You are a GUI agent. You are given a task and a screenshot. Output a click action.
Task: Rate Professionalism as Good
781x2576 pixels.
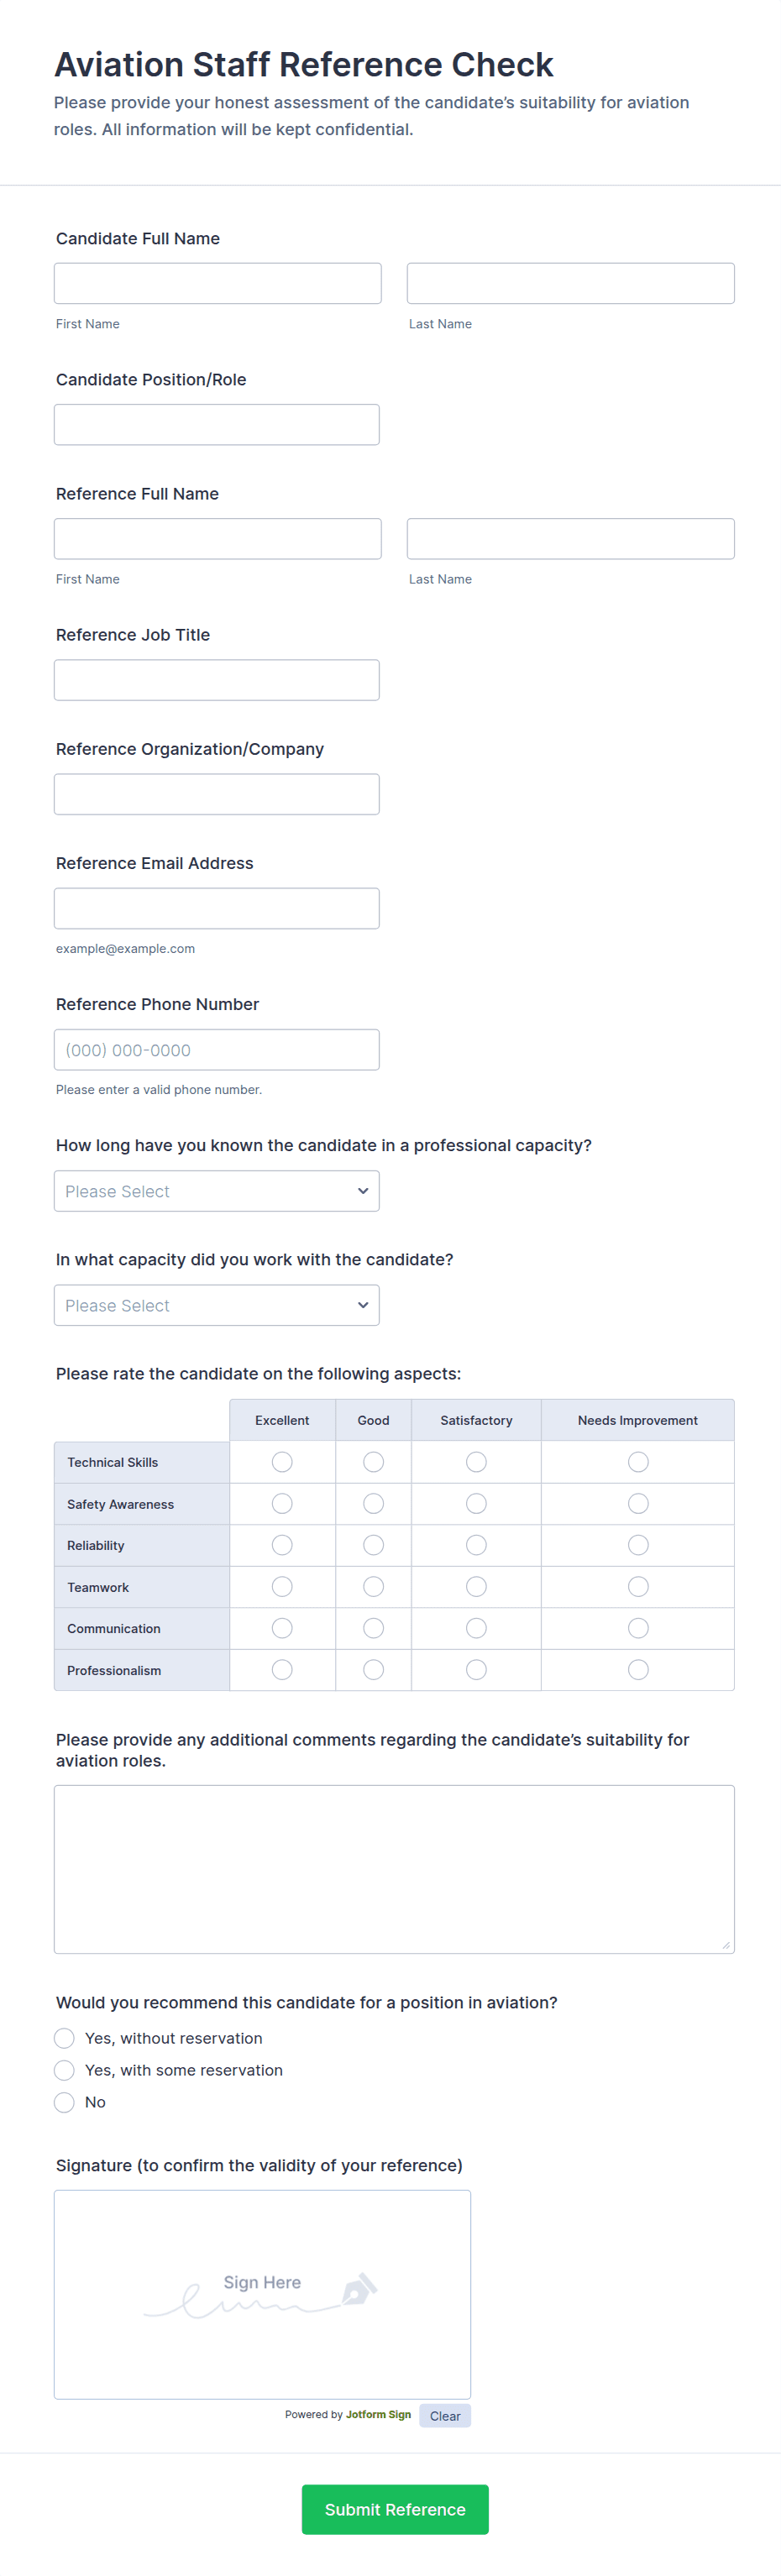click(373, 1670)
